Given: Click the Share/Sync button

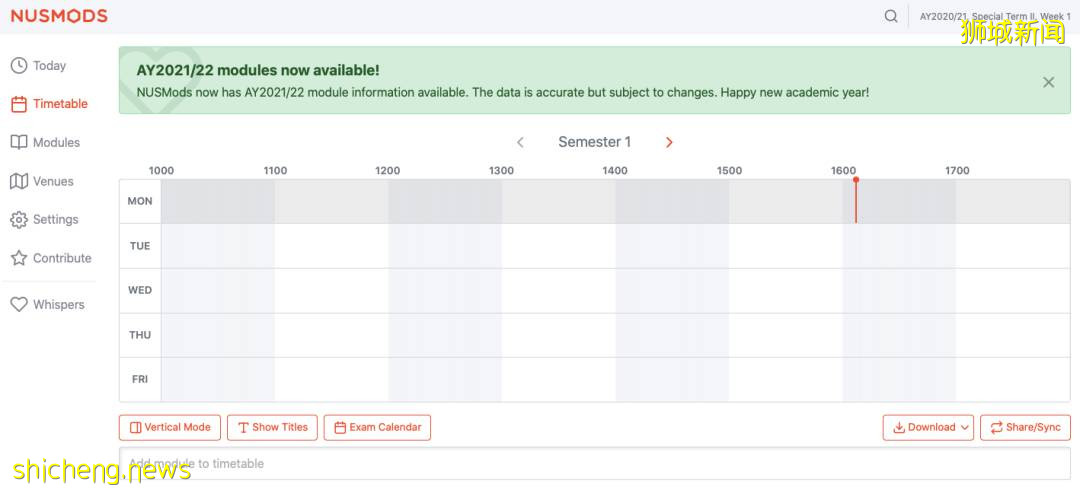Looking at the screenshot, I should pyautogui.click(x=1025, y=427).
